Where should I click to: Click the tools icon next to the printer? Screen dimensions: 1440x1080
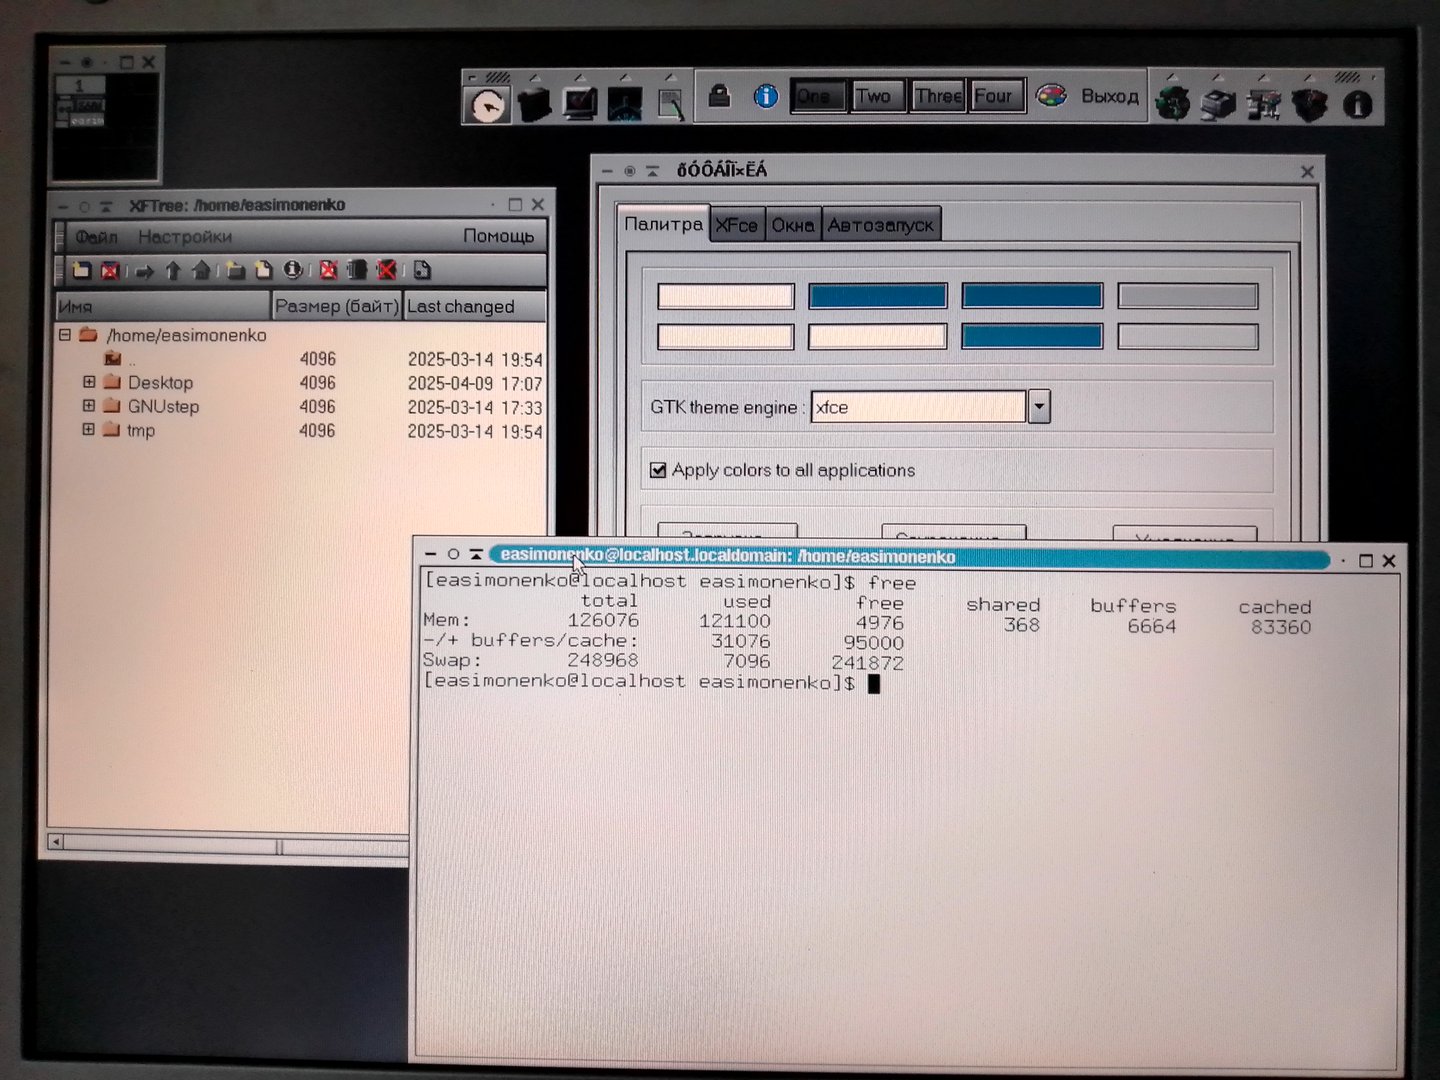coord(1264,104)
